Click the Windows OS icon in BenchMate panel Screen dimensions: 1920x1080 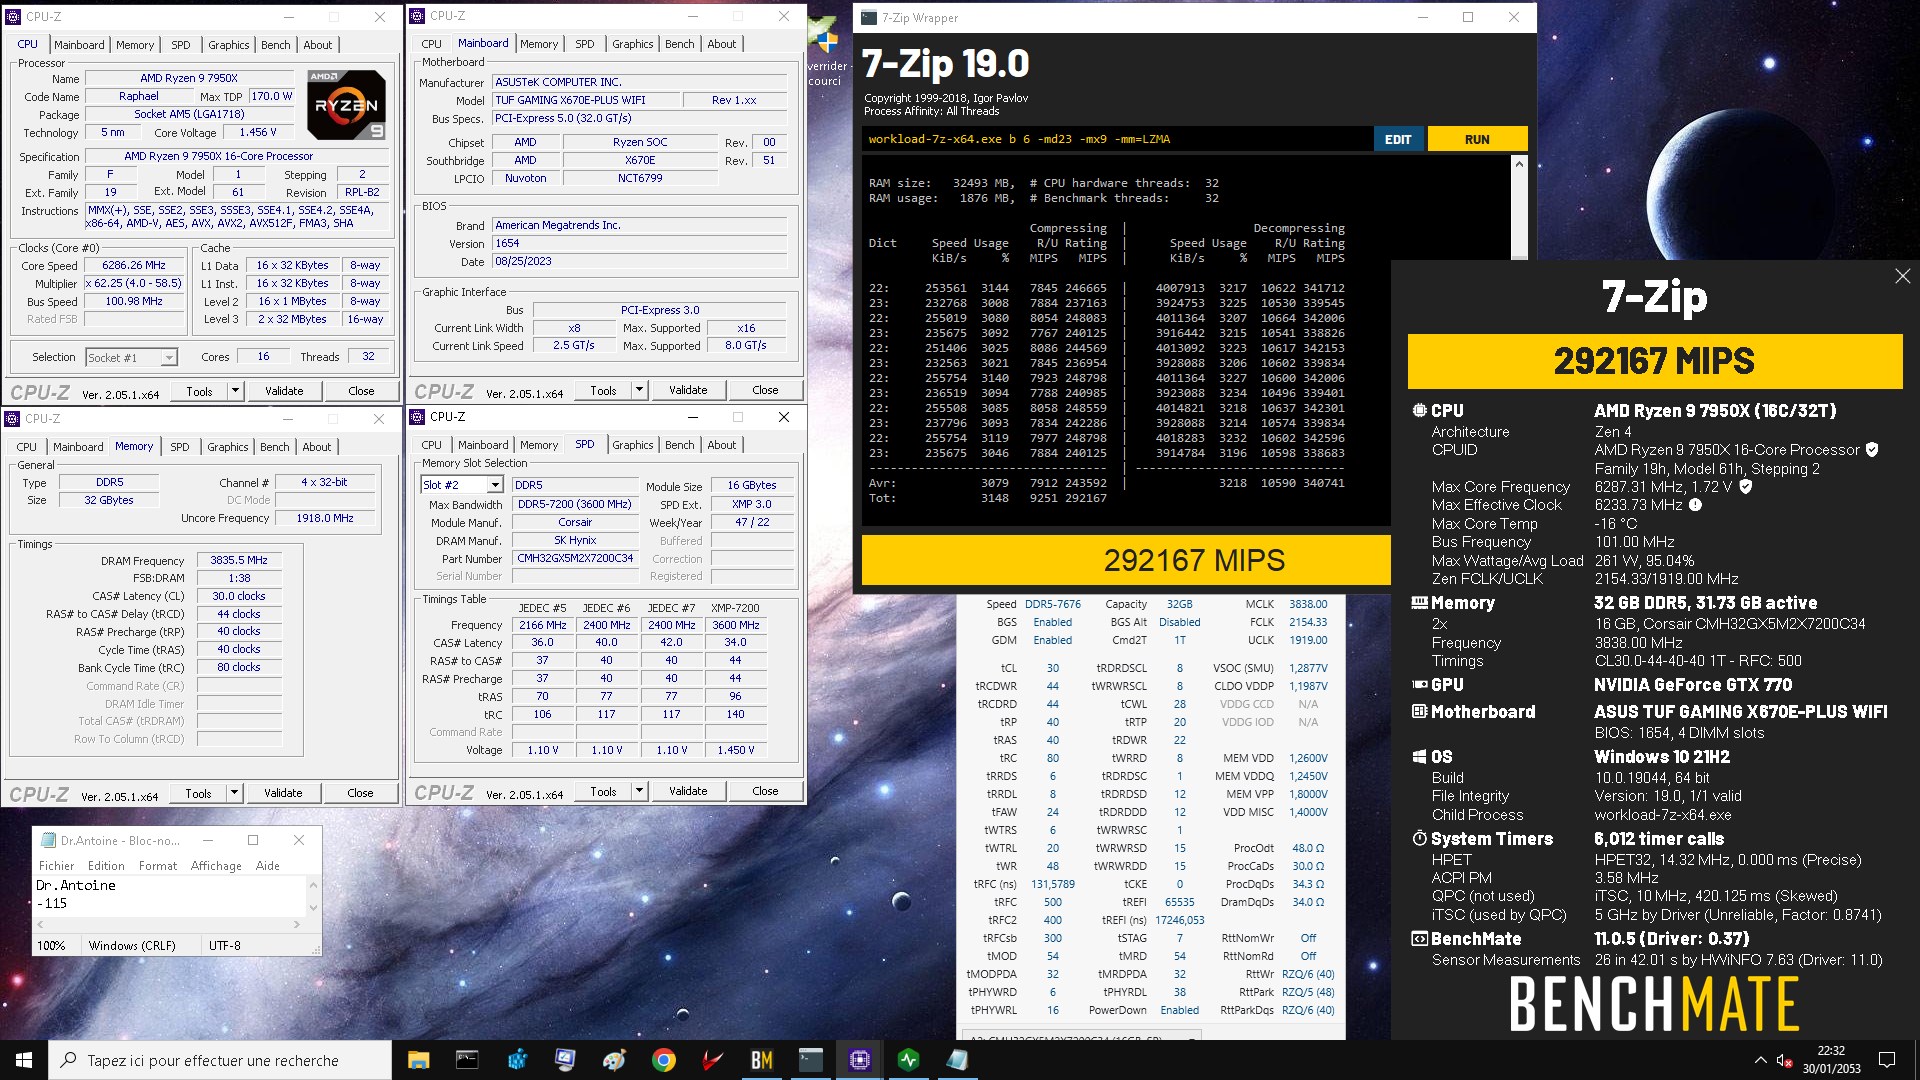1419,757
